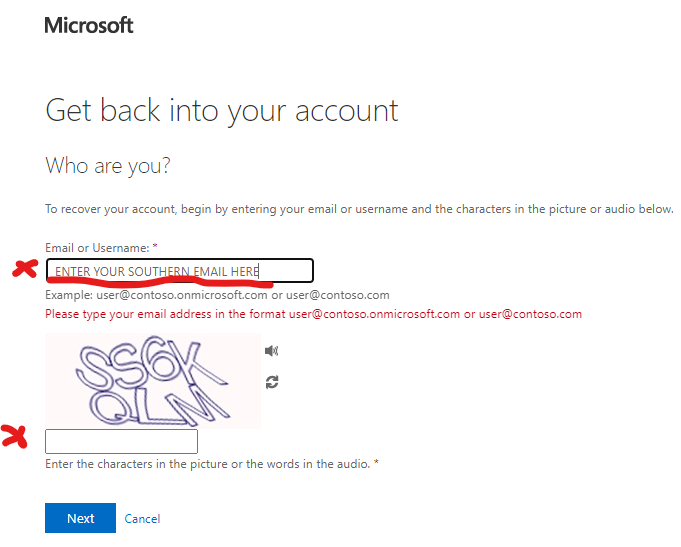Screen dimensions: 681x547
Task: Click the red email format error message
Action: click(313, 314)
